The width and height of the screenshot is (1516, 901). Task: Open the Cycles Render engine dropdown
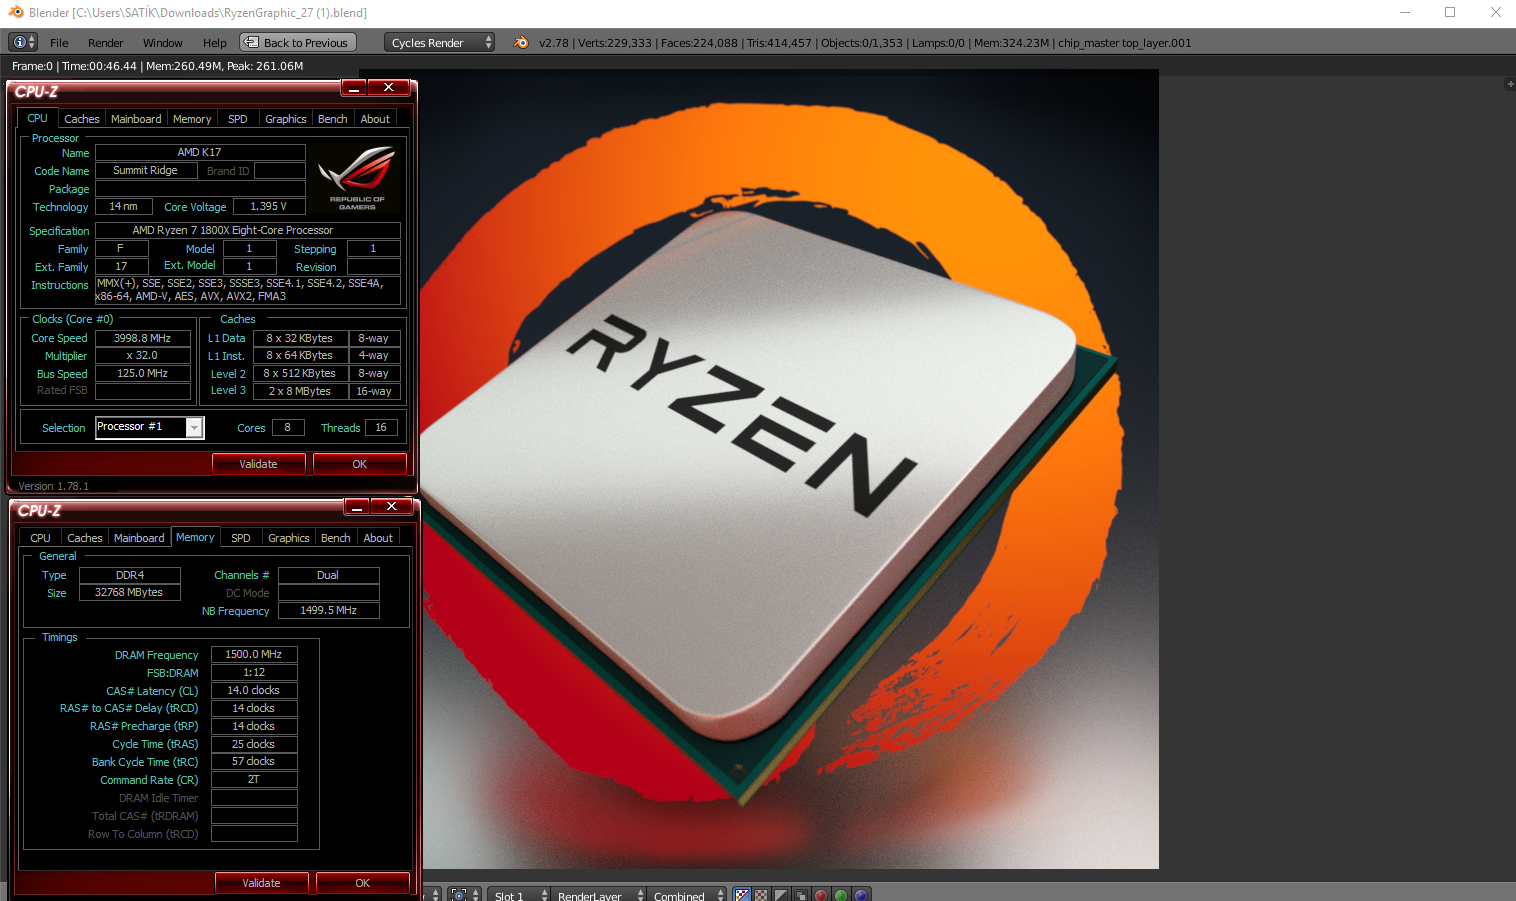coord(439,42)
